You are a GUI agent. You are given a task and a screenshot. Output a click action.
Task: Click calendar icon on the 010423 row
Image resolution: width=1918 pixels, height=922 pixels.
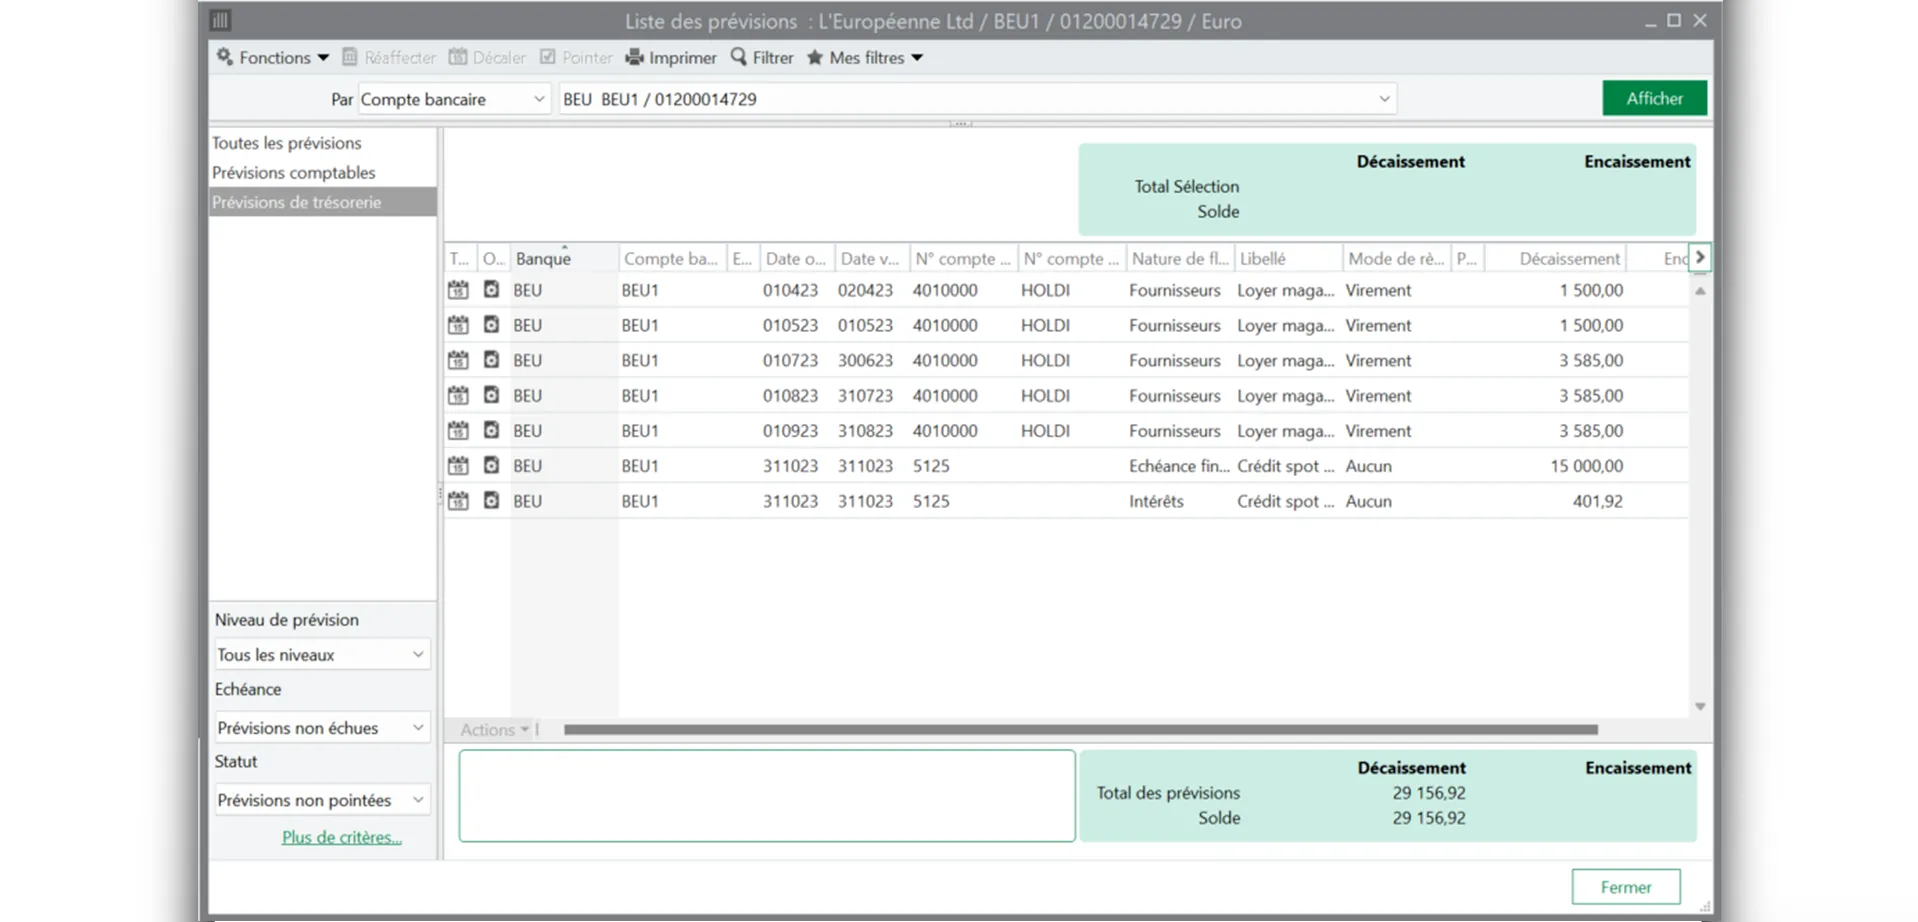point(458,290)
